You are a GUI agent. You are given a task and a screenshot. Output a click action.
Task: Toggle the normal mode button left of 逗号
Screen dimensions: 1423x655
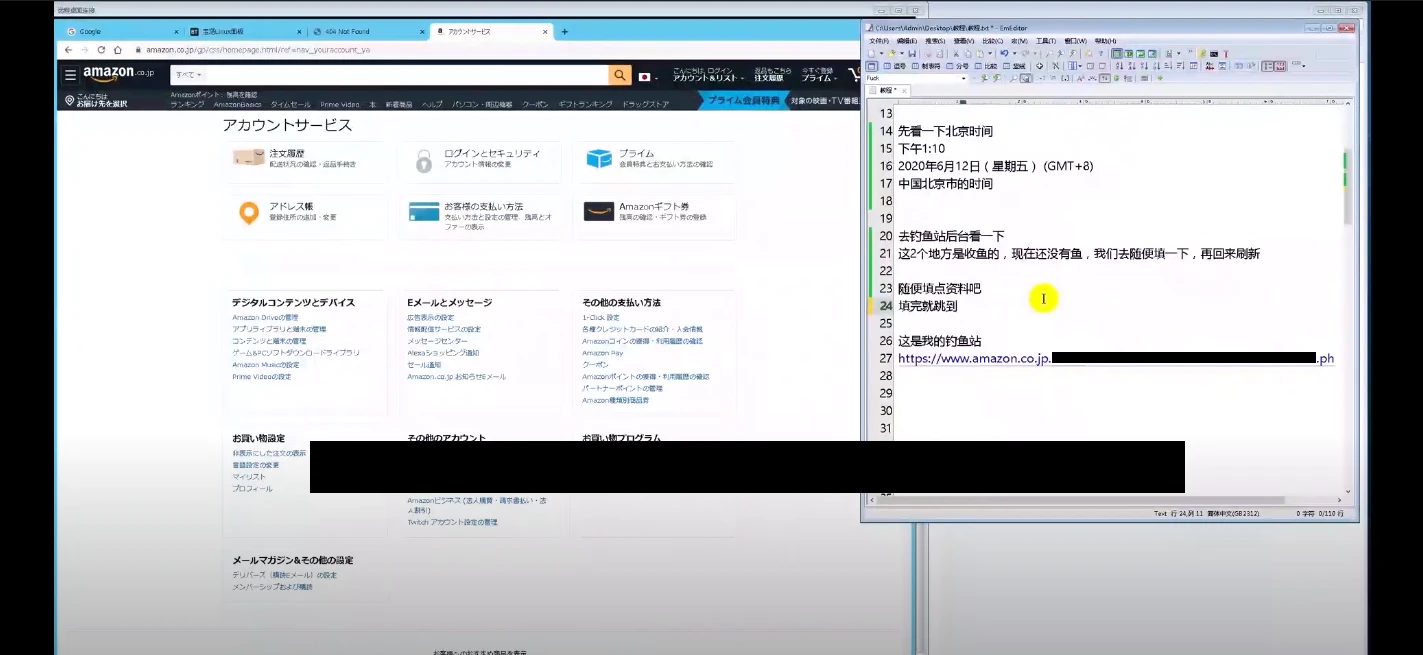pos(872,66)
